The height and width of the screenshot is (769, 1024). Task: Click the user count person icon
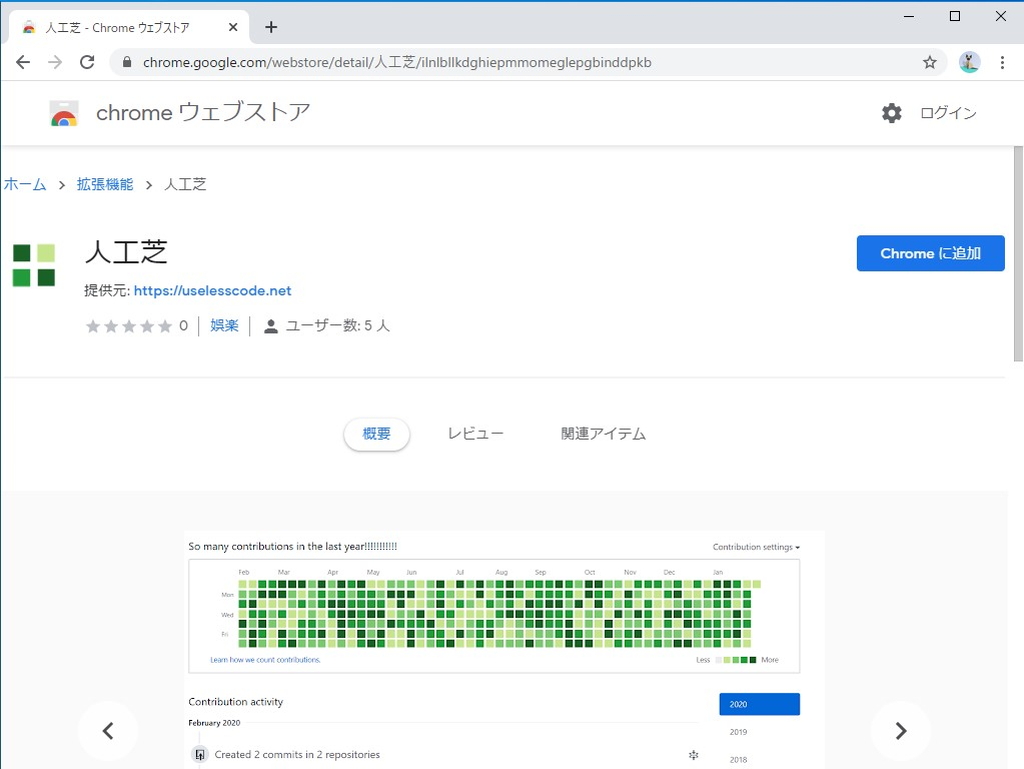(x=270, y=325)
